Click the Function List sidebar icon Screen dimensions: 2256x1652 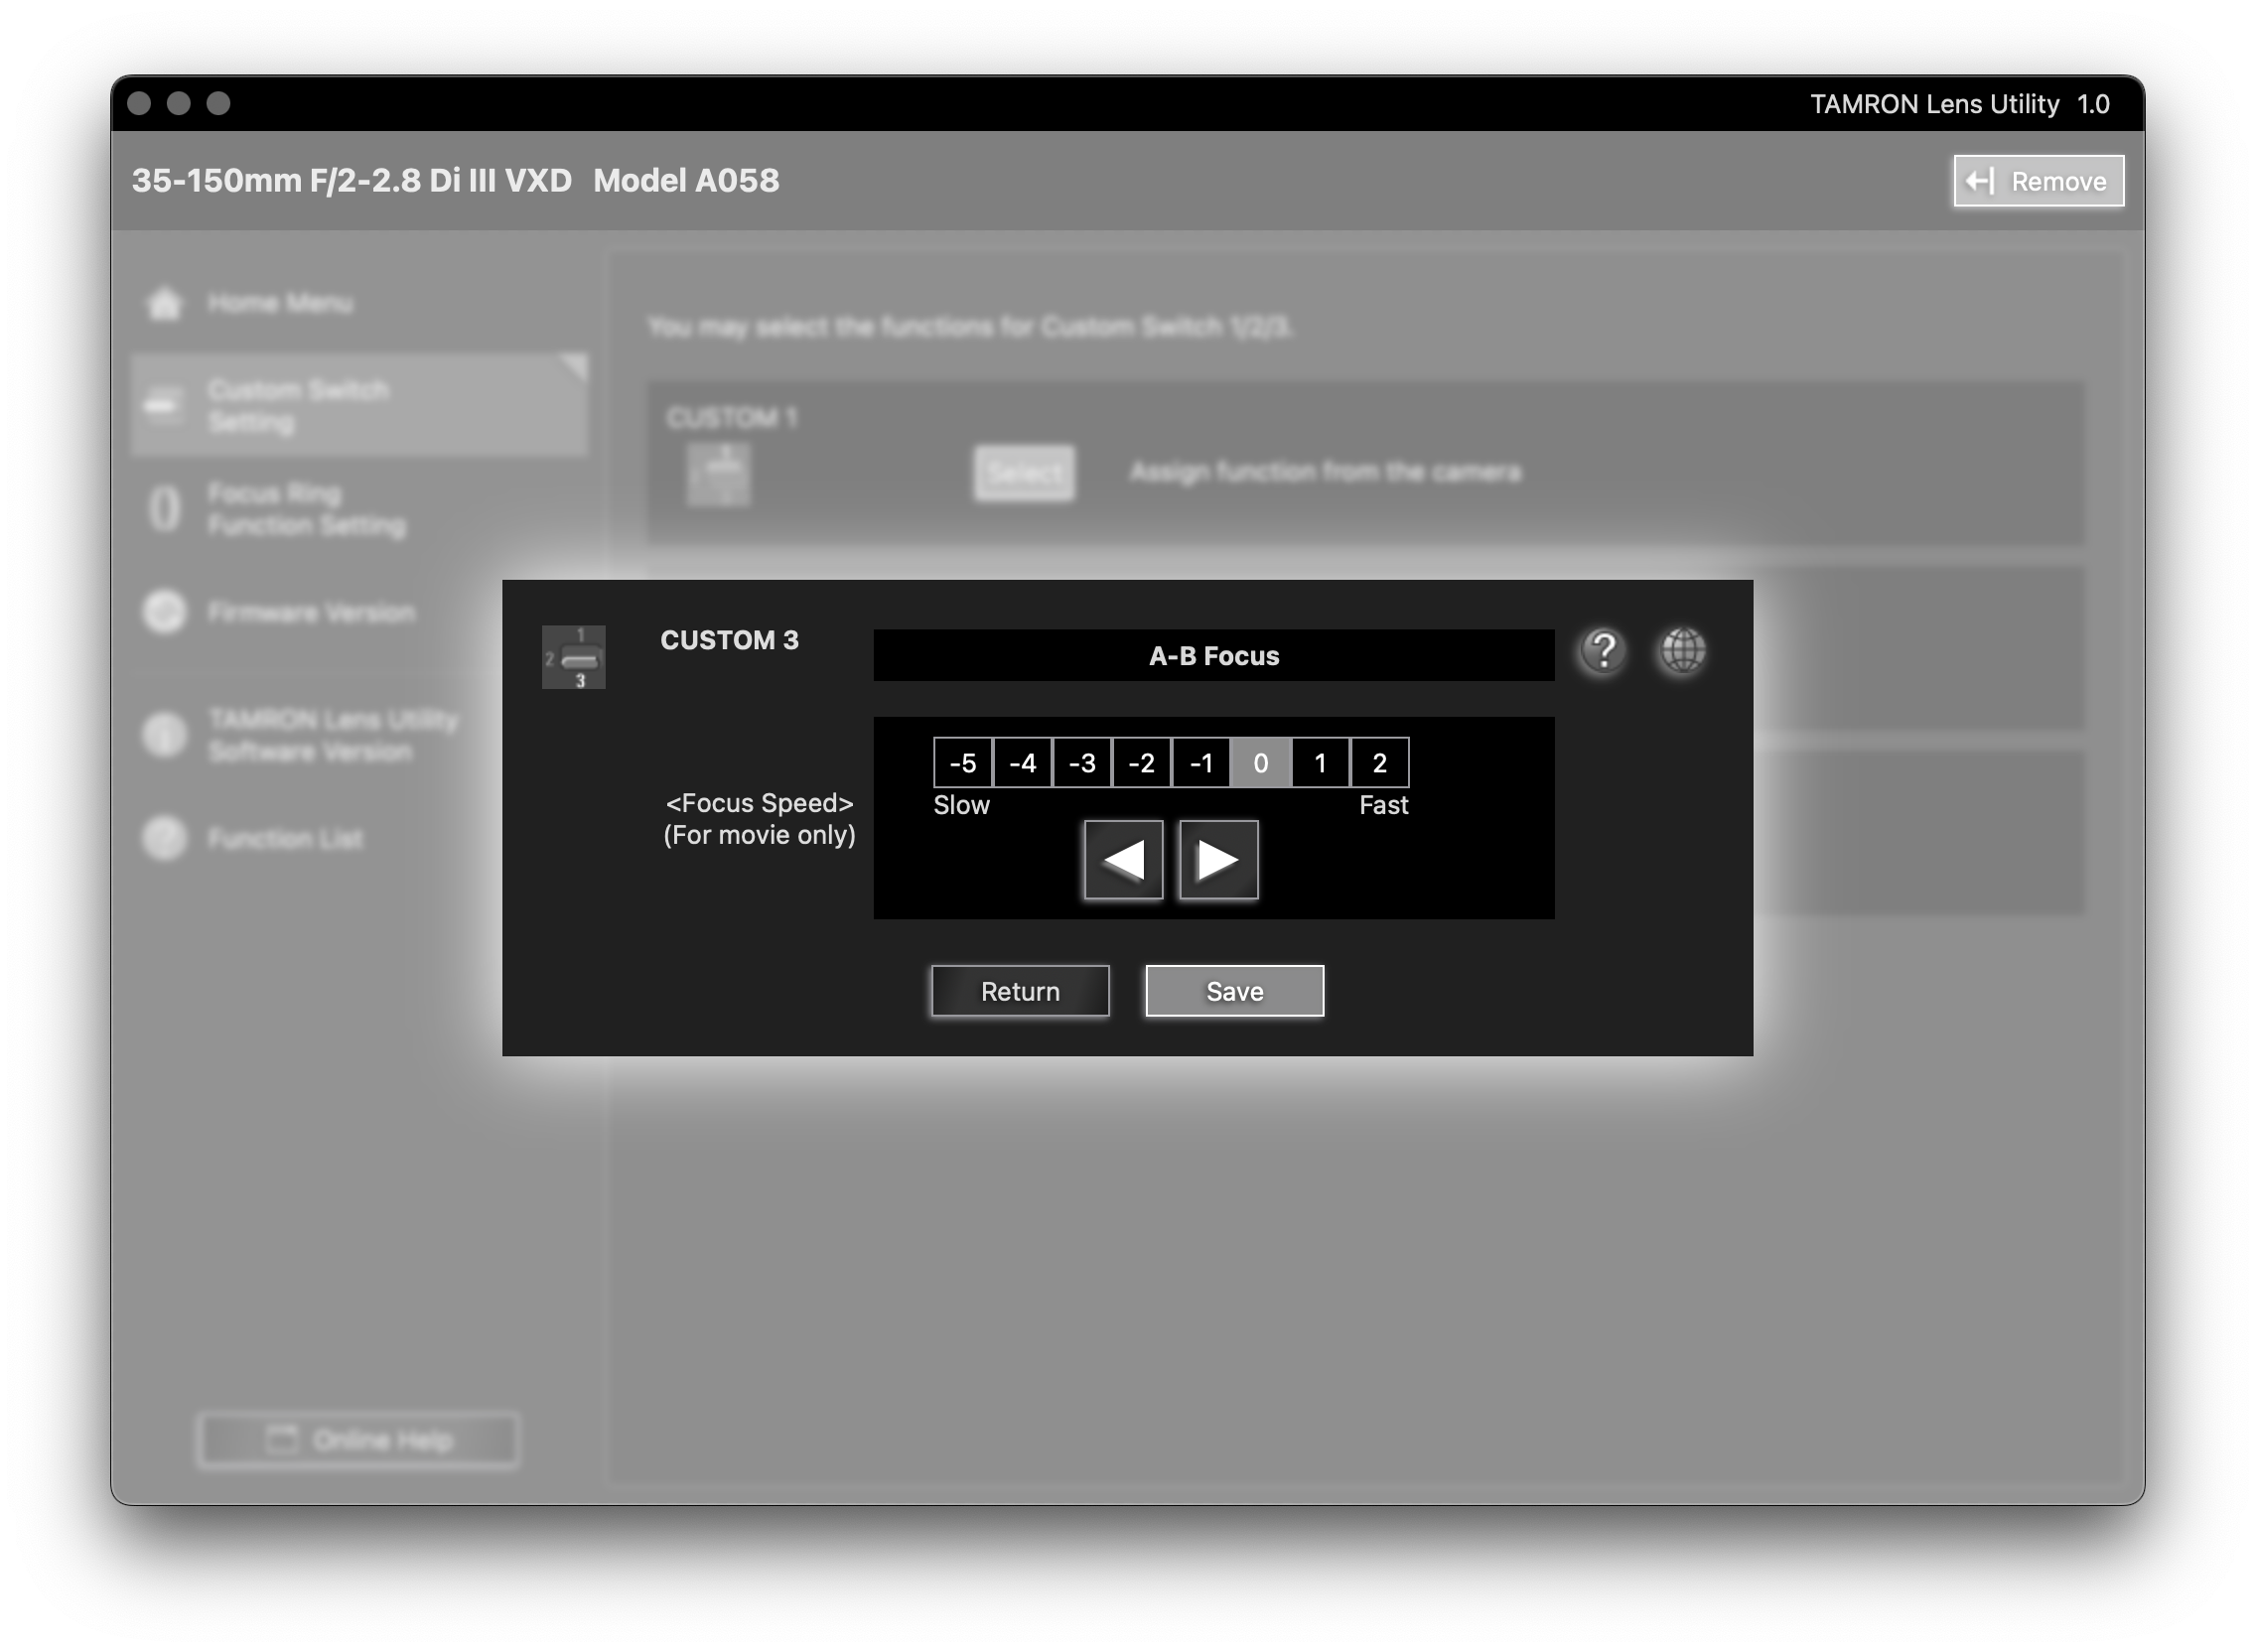coord(165,838)
